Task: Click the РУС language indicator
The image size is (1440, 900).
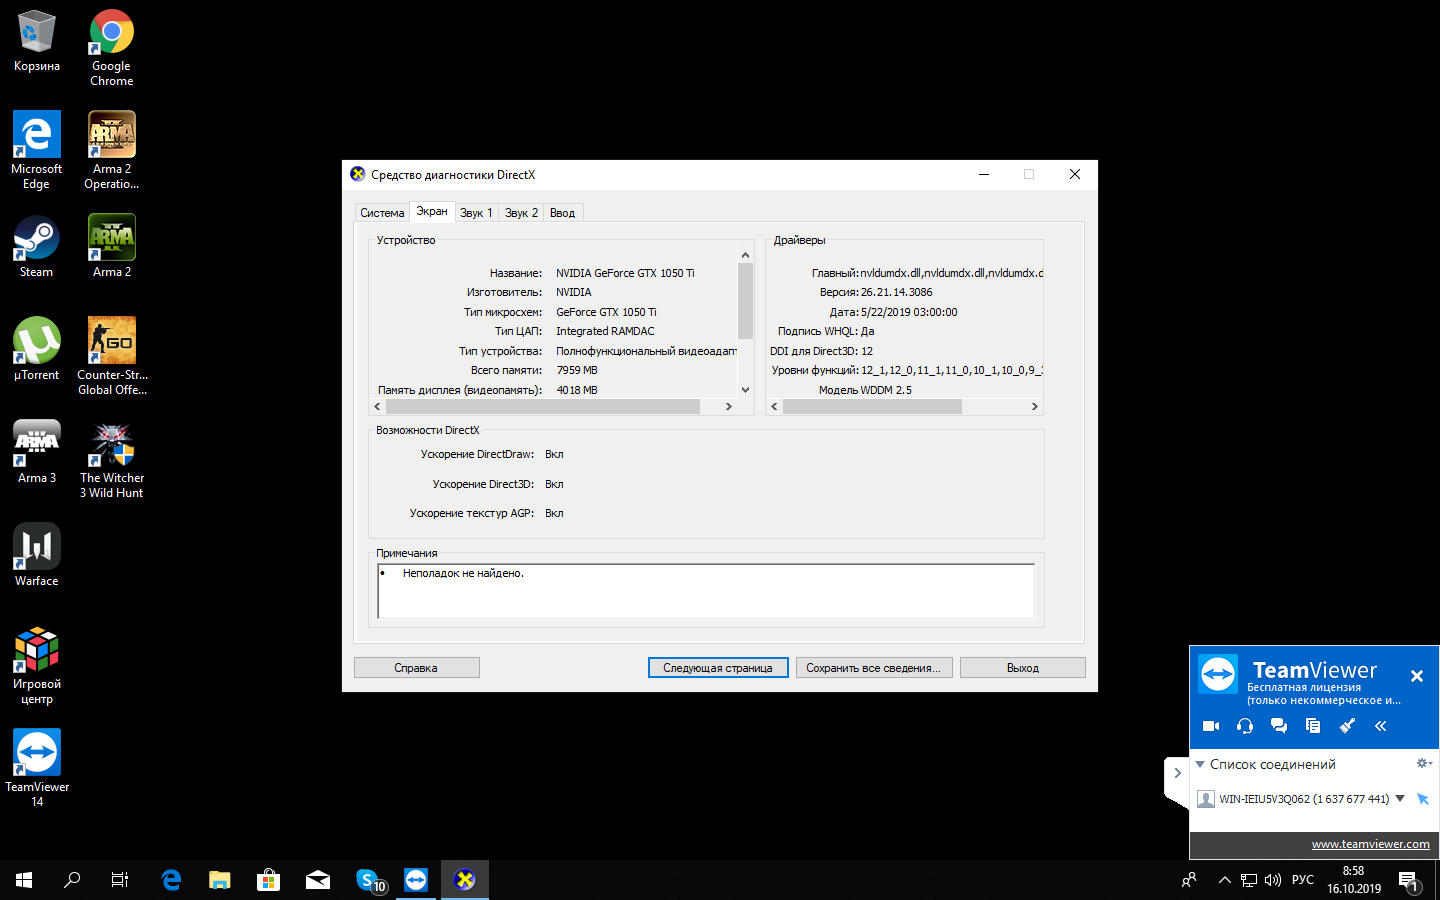Action: tap(1303, 880)
